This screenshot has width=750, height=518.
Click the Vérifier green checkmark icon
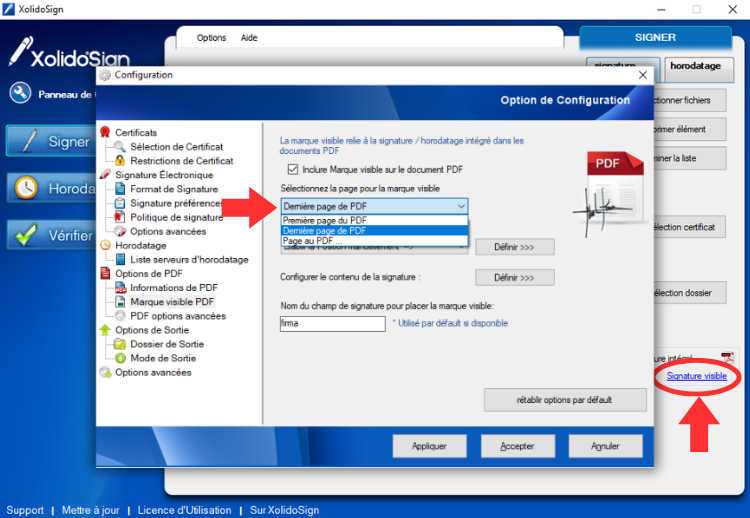click(x=25, y=234)
